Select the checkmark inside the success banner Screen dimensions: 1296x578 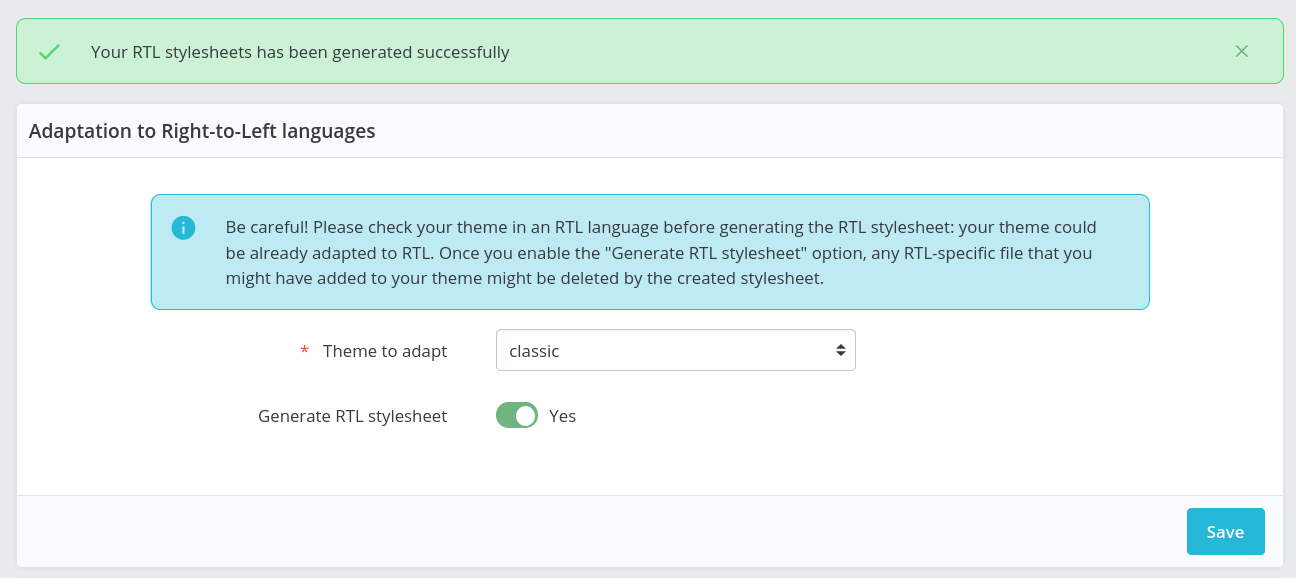(48, 51)
